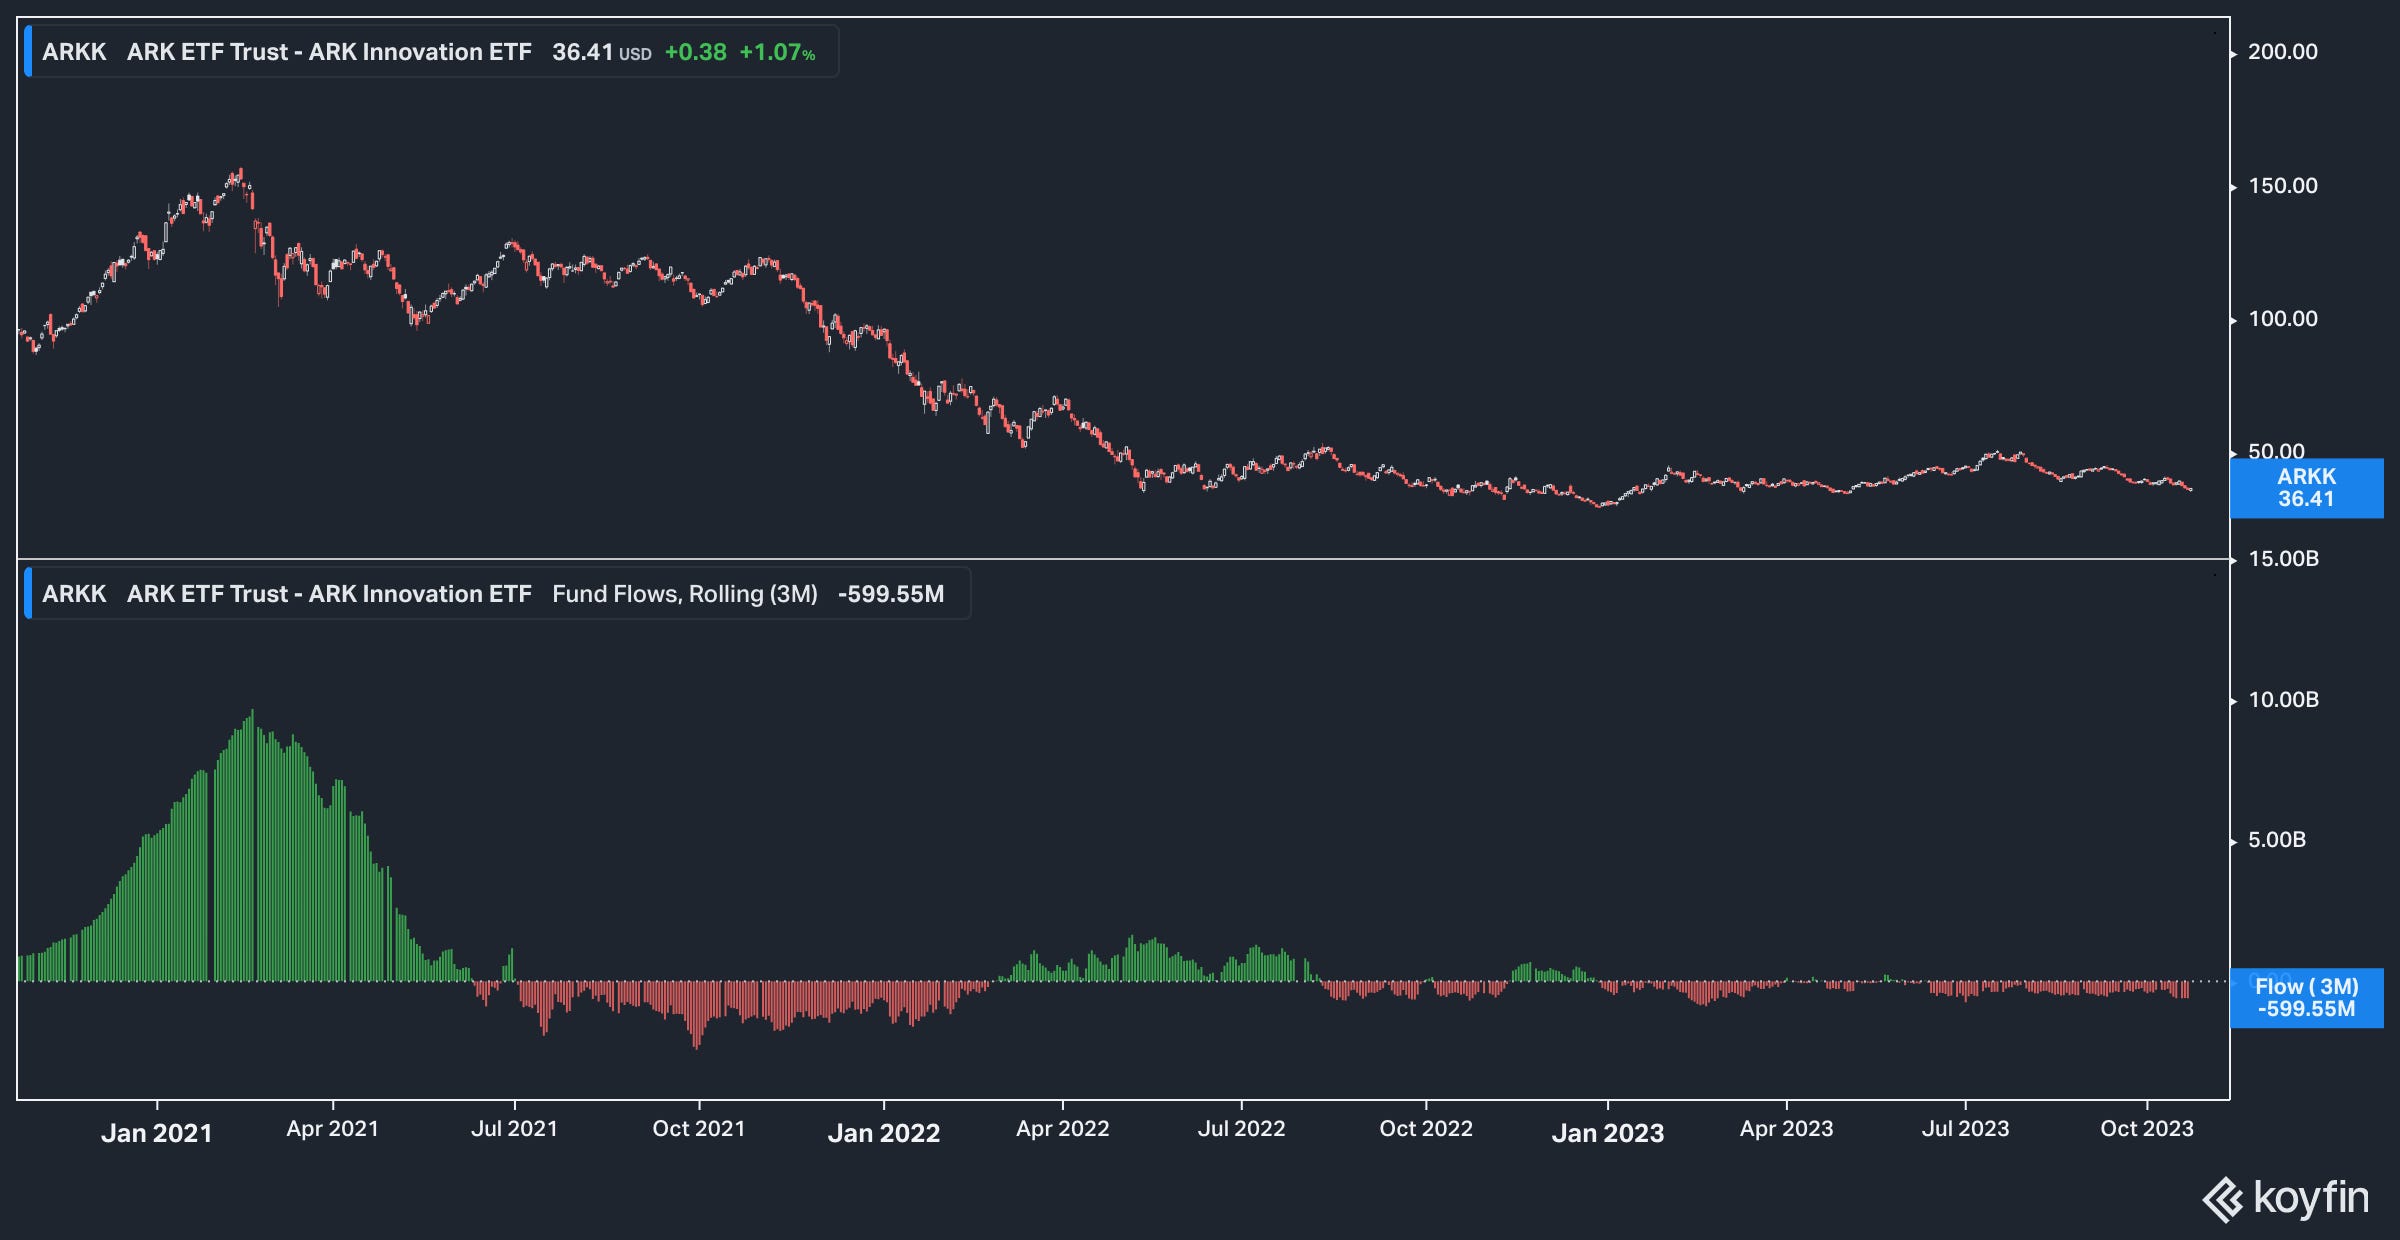Click the +0.38 change value

[695, 52]
